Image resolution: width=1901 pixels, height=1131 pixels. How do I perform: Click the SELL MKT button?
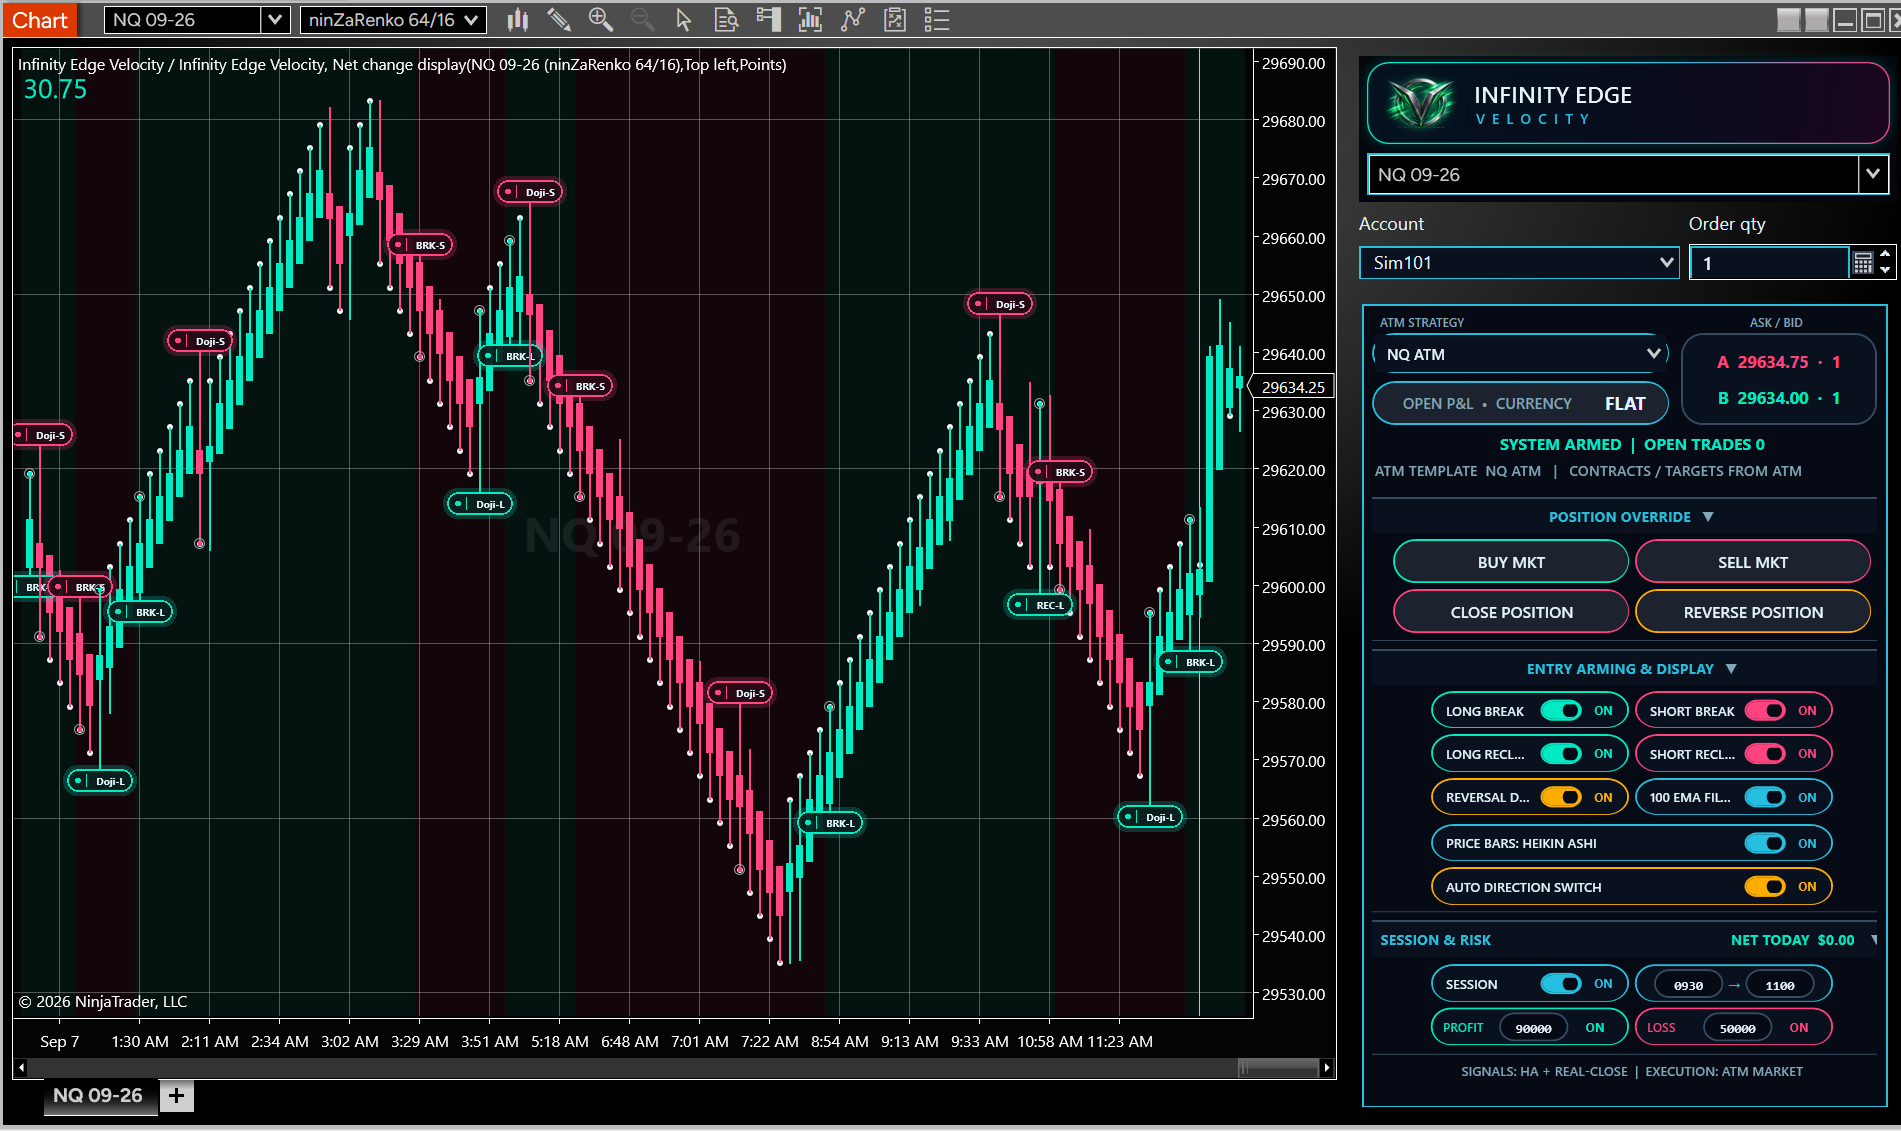[1753, 562]
